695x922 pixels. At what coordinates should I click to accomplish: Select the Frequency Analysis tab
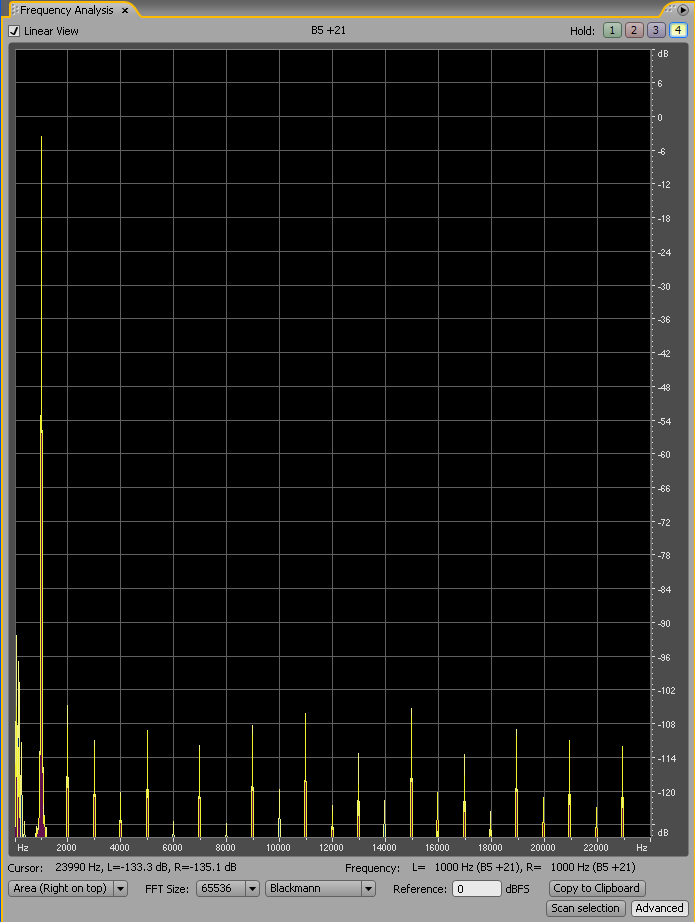coord(66,10)
